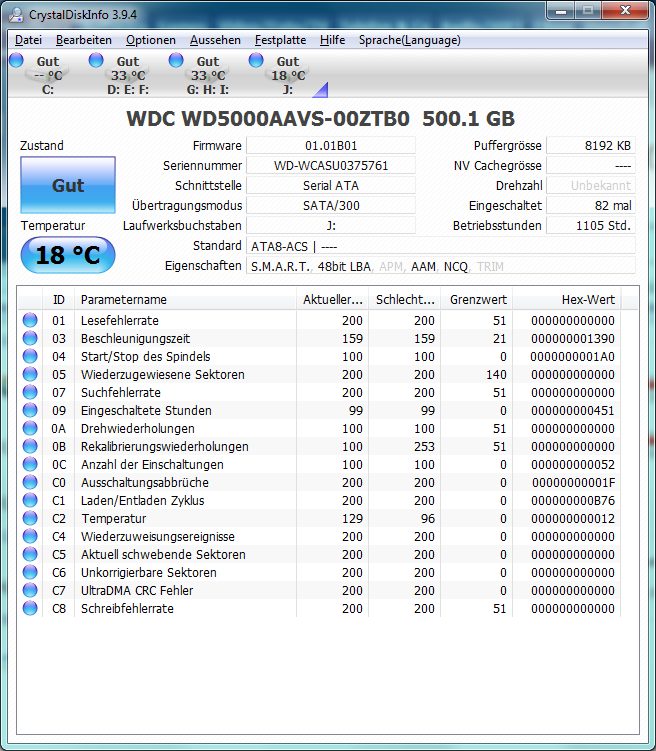Open the Optionen menu
The image size is (656, 751).
[x=151, y=40]
